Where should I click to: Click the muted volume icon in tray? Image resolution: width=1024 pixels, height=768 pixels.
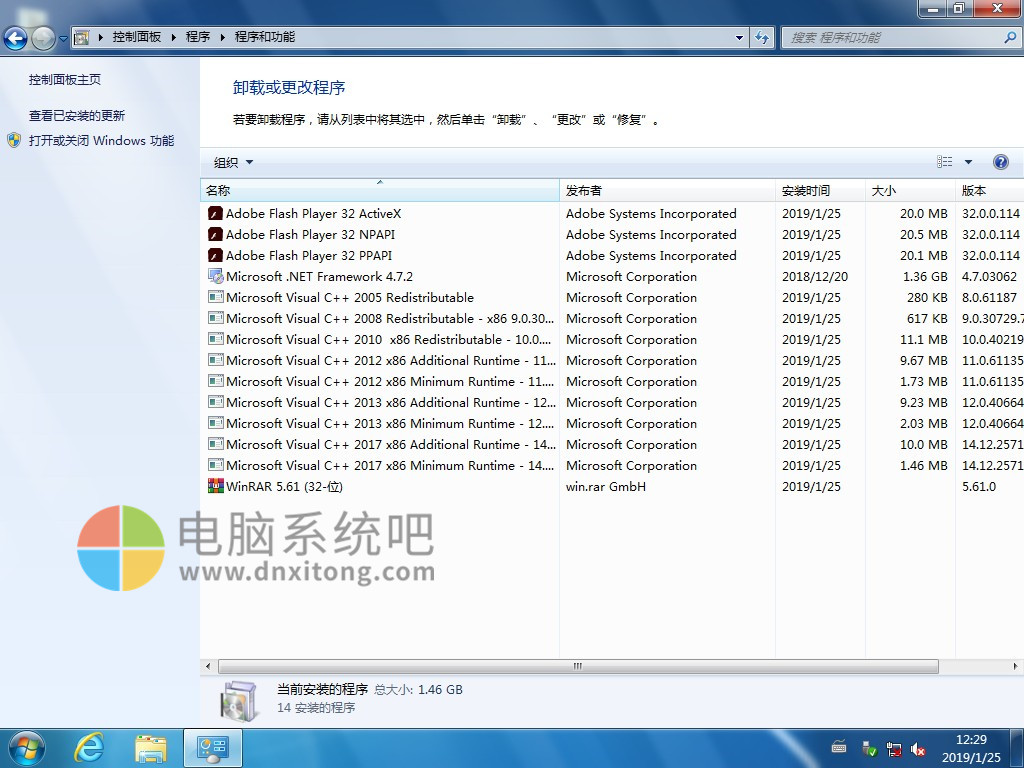click(918, 749)
